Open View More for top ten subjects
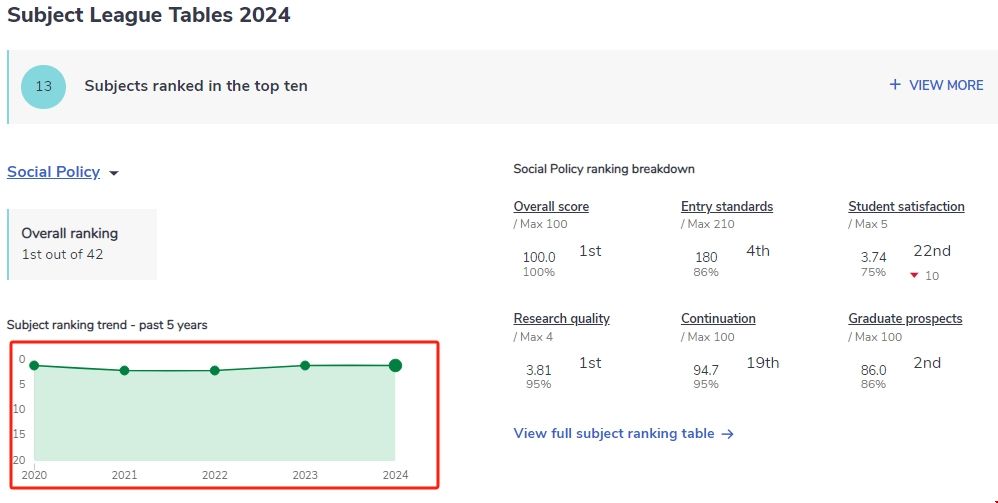The height and width of the screenshot is (503, 998). point(945,85)
